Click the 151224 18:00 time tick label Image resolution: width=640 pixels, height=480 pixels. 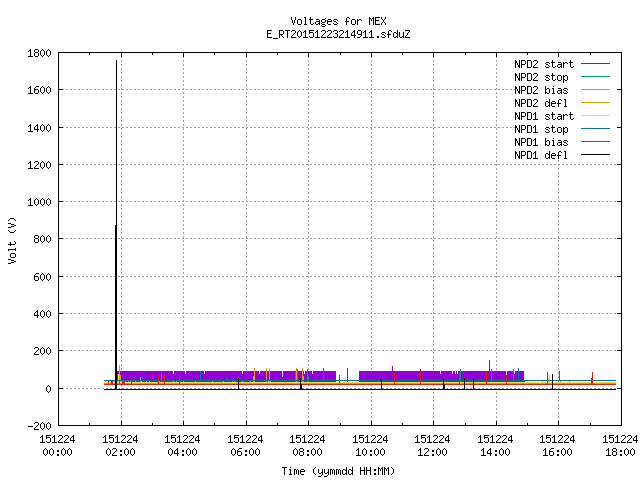click(x=620, y=446)
